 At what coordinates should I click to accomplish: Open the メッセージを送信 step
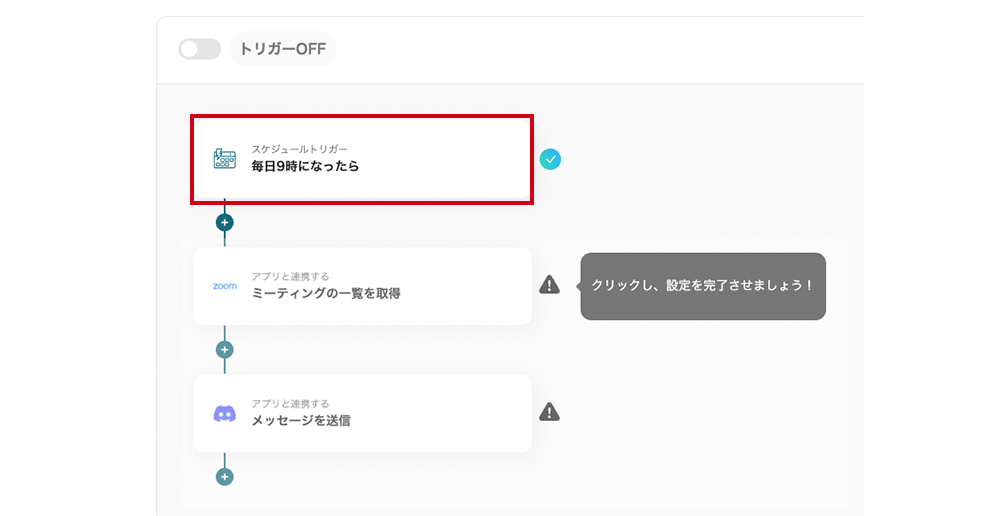click(301, 421)
